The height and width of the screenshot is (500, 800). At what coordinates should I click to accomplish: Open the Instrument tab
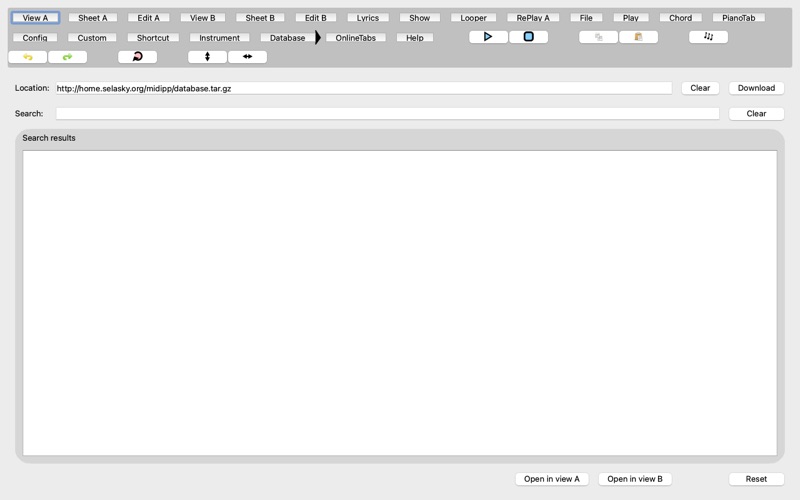219,38
